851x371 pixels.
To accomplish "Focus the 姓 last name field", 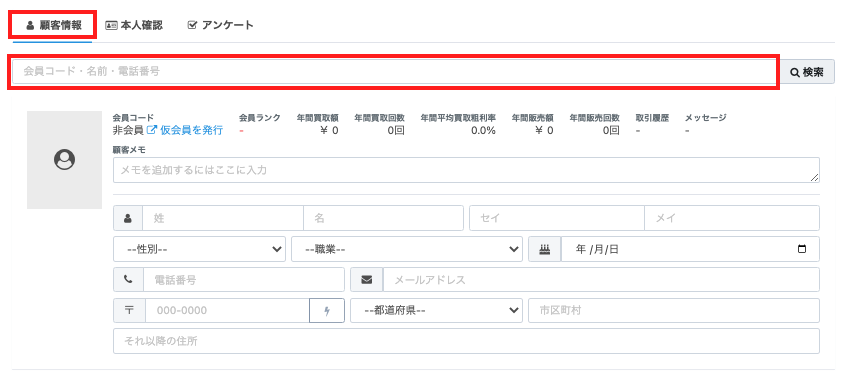I will click(x=223, y=218).
